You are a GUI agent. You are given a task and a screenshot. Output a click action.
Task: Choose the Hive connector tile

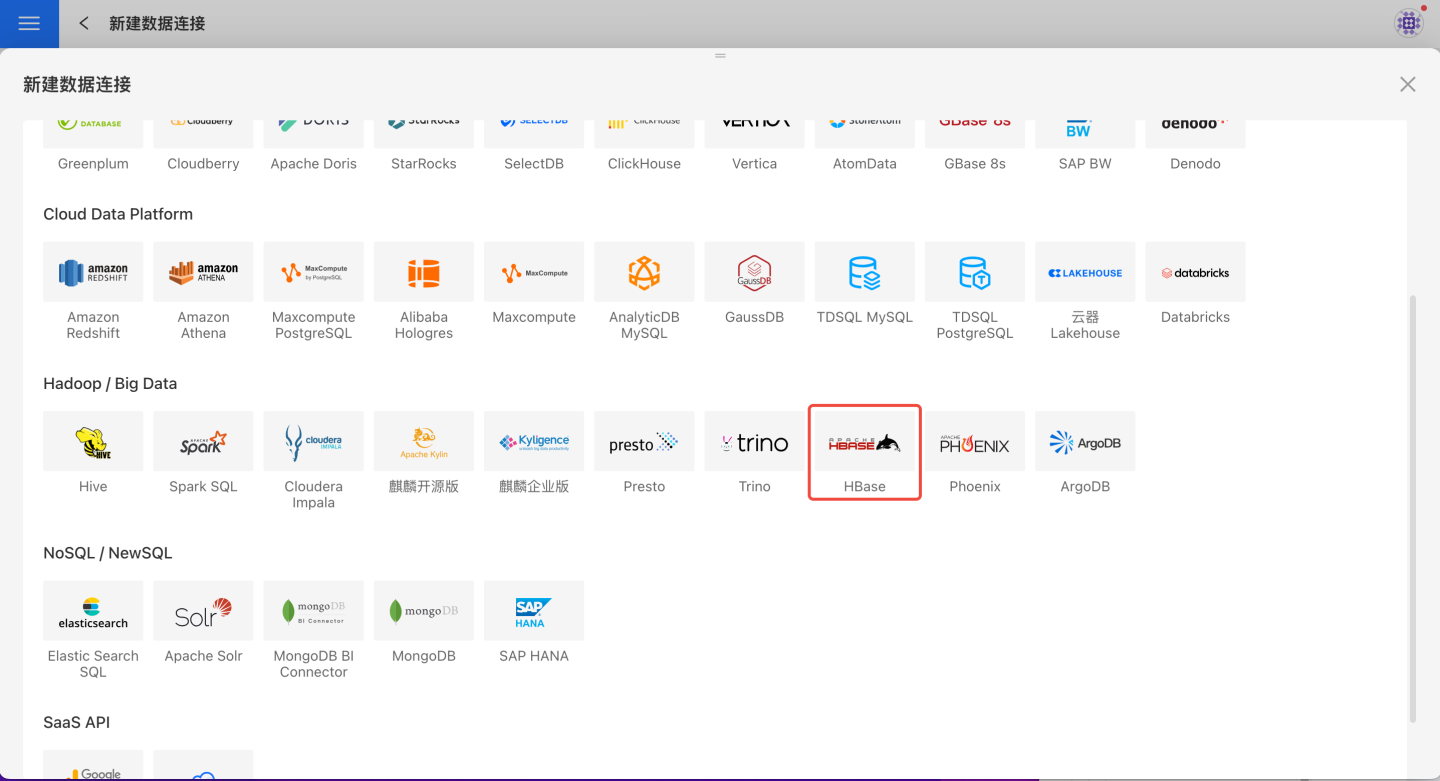(93, 442)
